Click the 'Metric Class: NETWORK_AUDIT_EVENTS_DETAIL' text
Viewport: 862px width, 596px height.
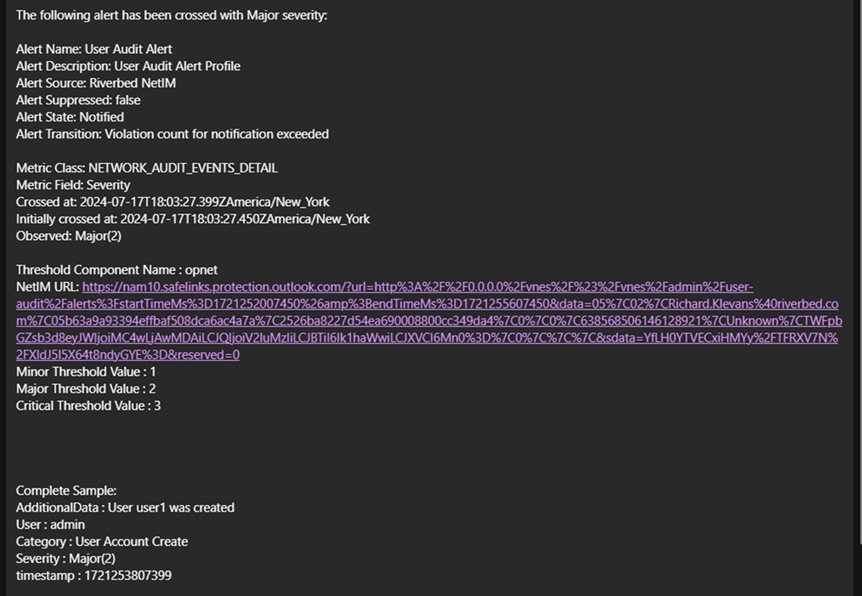[146, 168]
